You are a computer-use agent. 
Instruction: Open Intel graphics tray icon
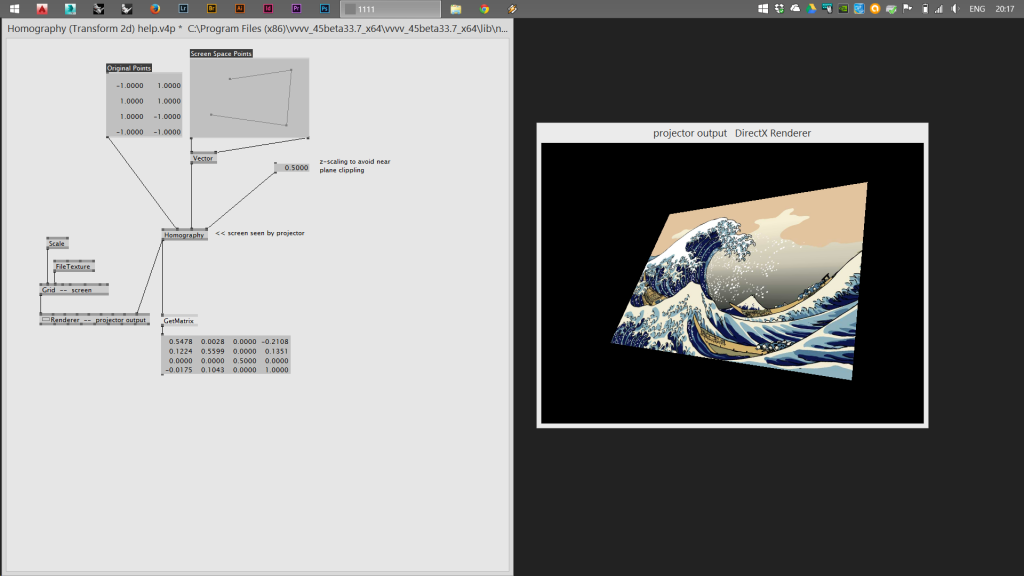coord(859,8)
